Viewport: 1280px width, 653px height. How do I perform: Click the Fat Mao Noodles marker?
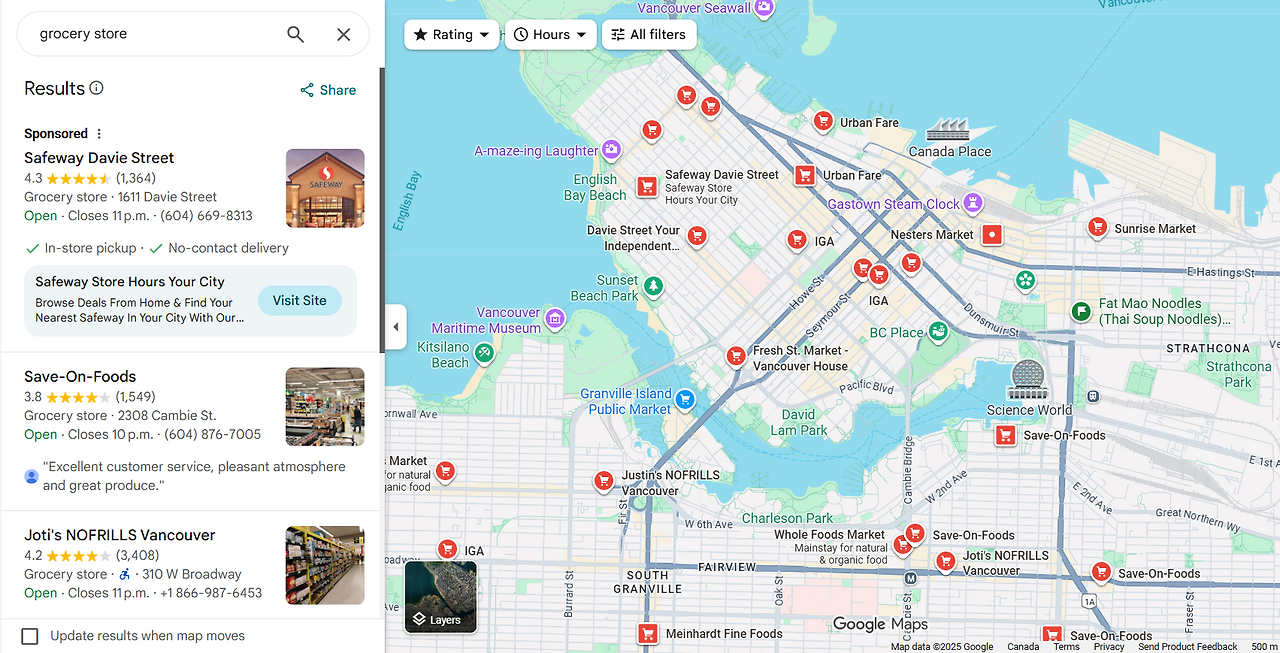[1080, 311]
